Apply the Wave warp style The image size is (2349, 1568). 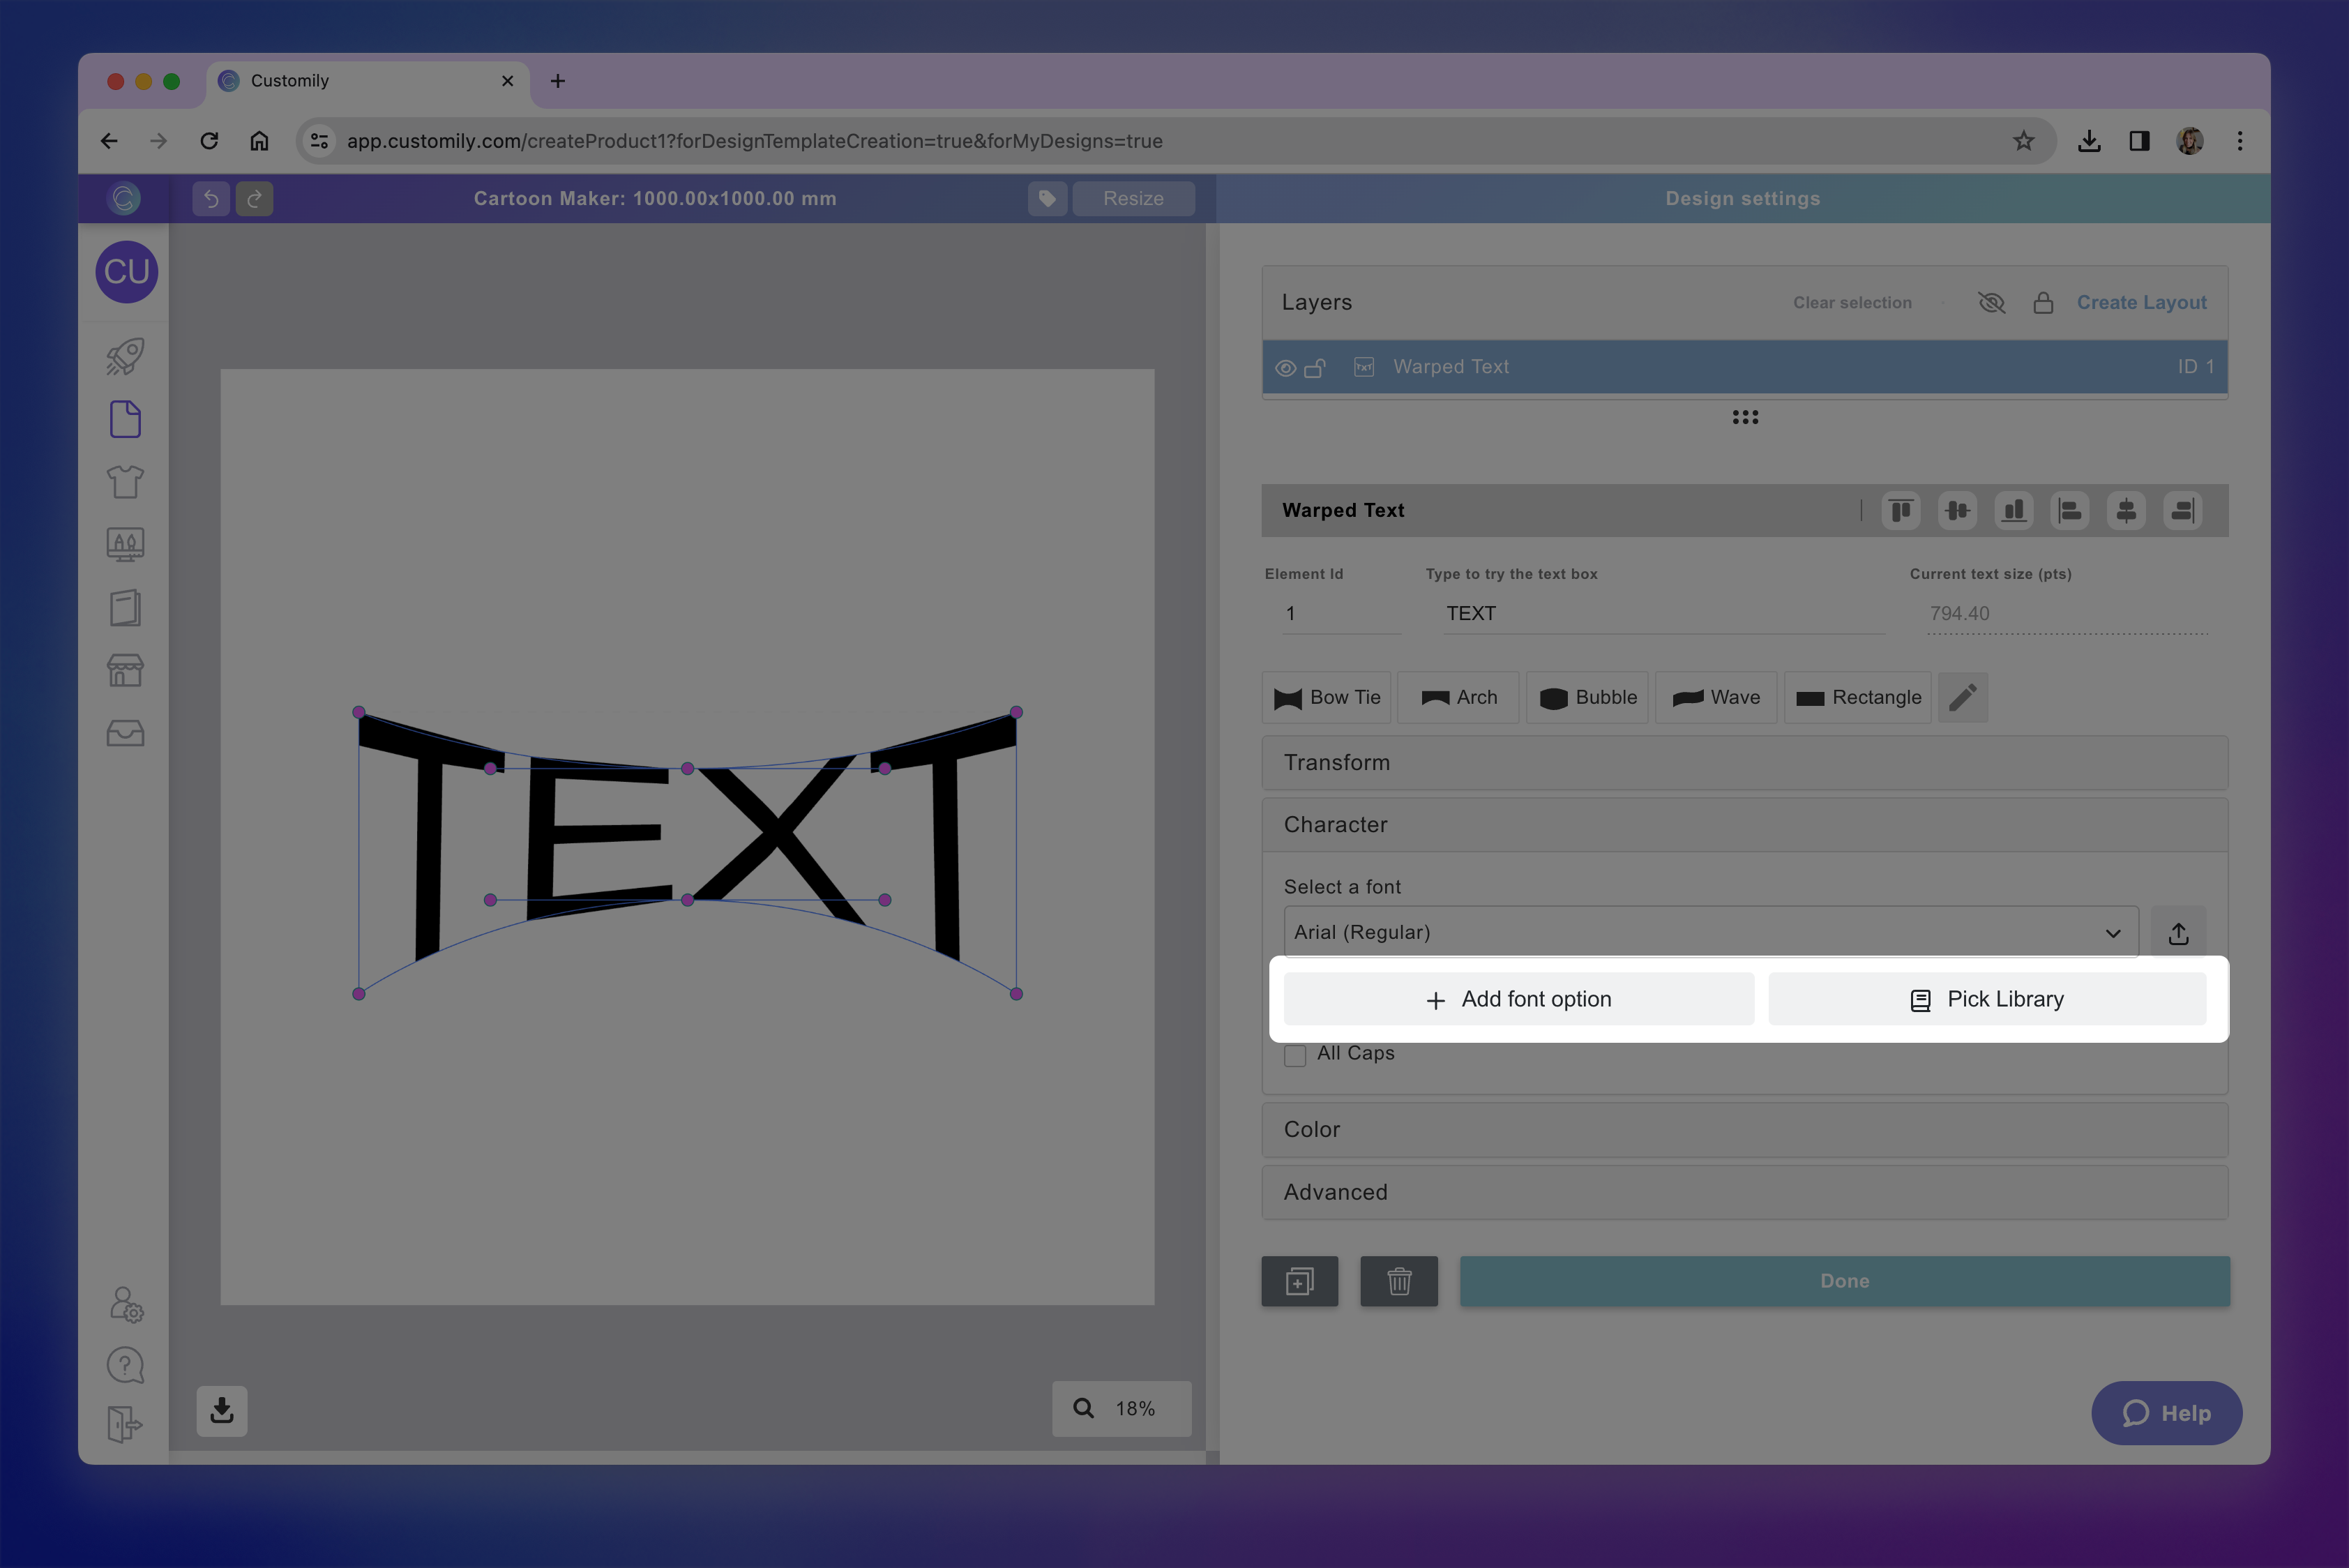click(x=1715, y=697)
